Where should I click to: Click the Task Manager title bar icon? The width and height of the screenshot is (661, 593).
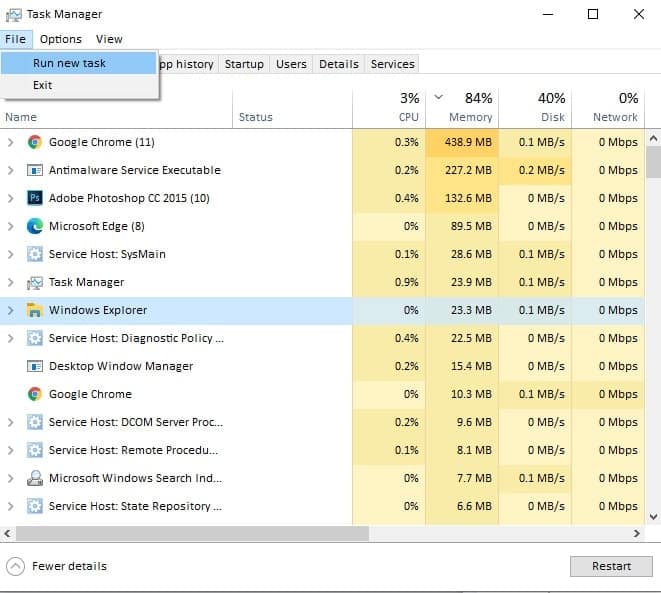(13, 15)
